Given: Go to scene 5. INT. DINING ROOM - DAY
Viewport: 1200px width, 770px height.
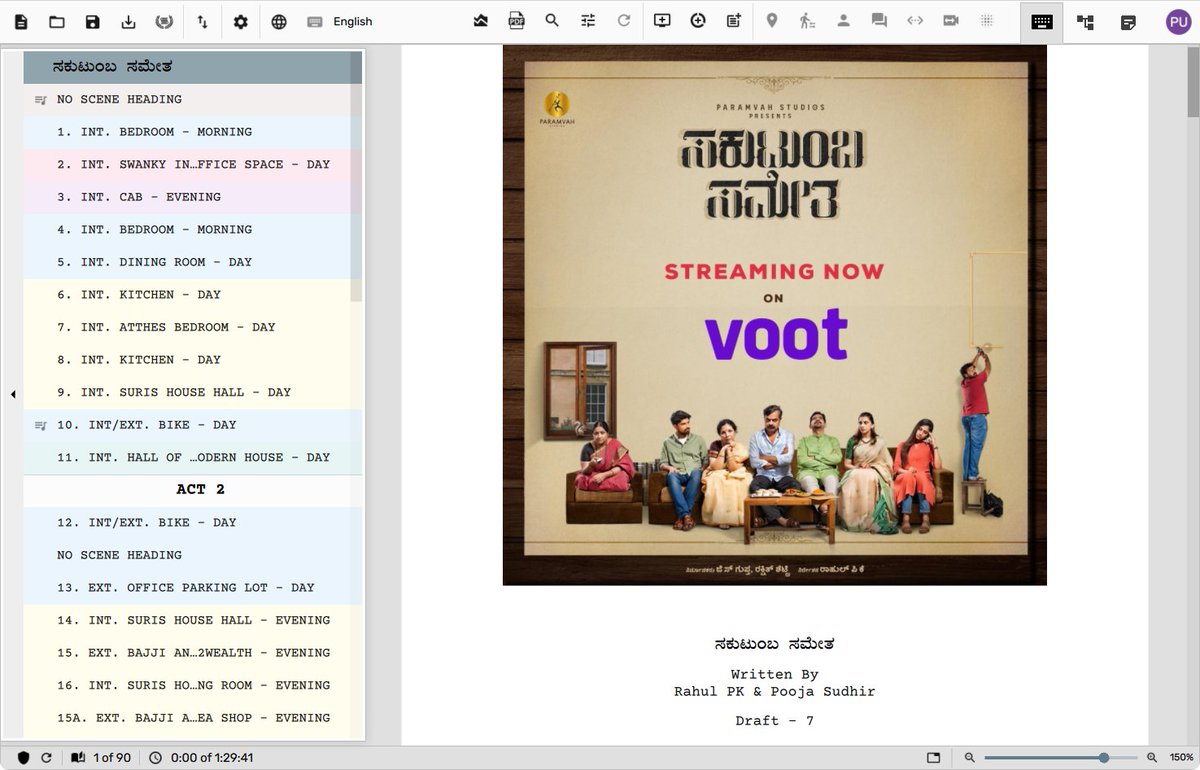Looking at the screenshot, I should coord(193,262).
